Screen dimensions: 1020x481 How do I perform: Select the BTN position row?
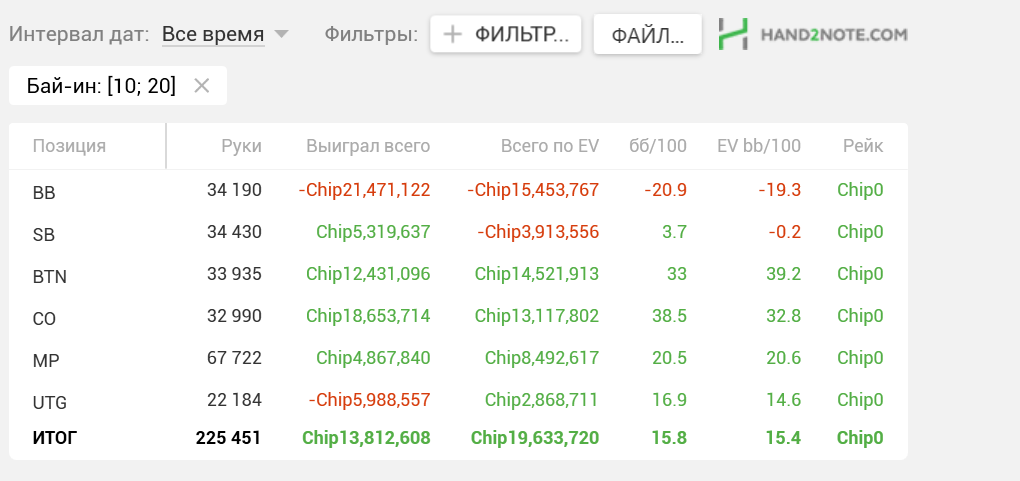458,275
